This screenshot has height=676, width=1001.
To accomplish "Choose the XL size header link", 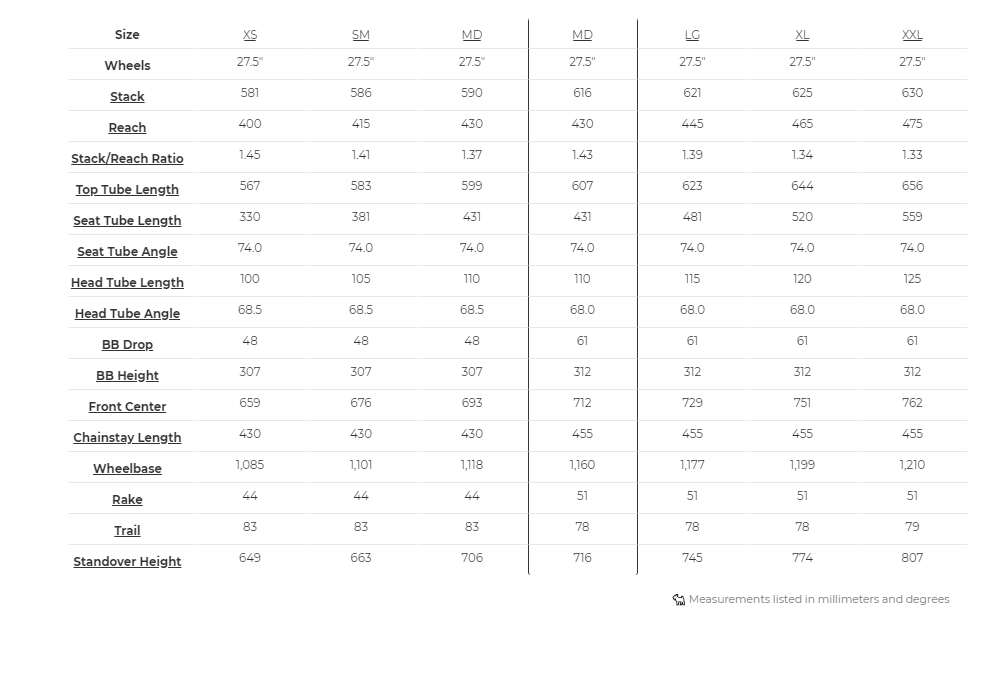I will [802, 35].
